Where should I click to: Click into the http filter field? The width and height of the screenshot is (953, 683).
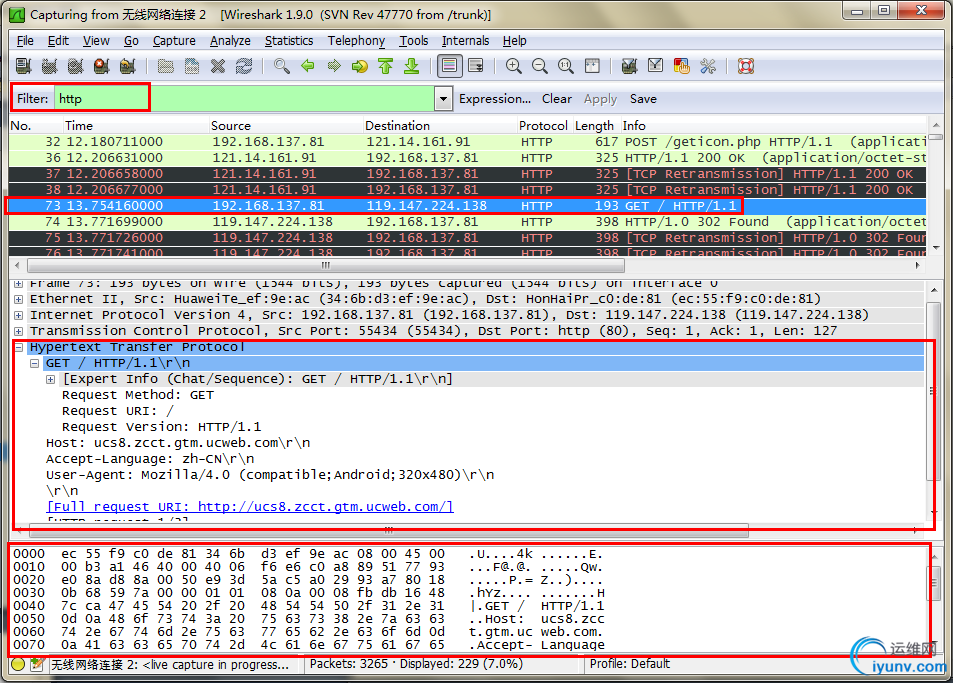tap(244, 98)
